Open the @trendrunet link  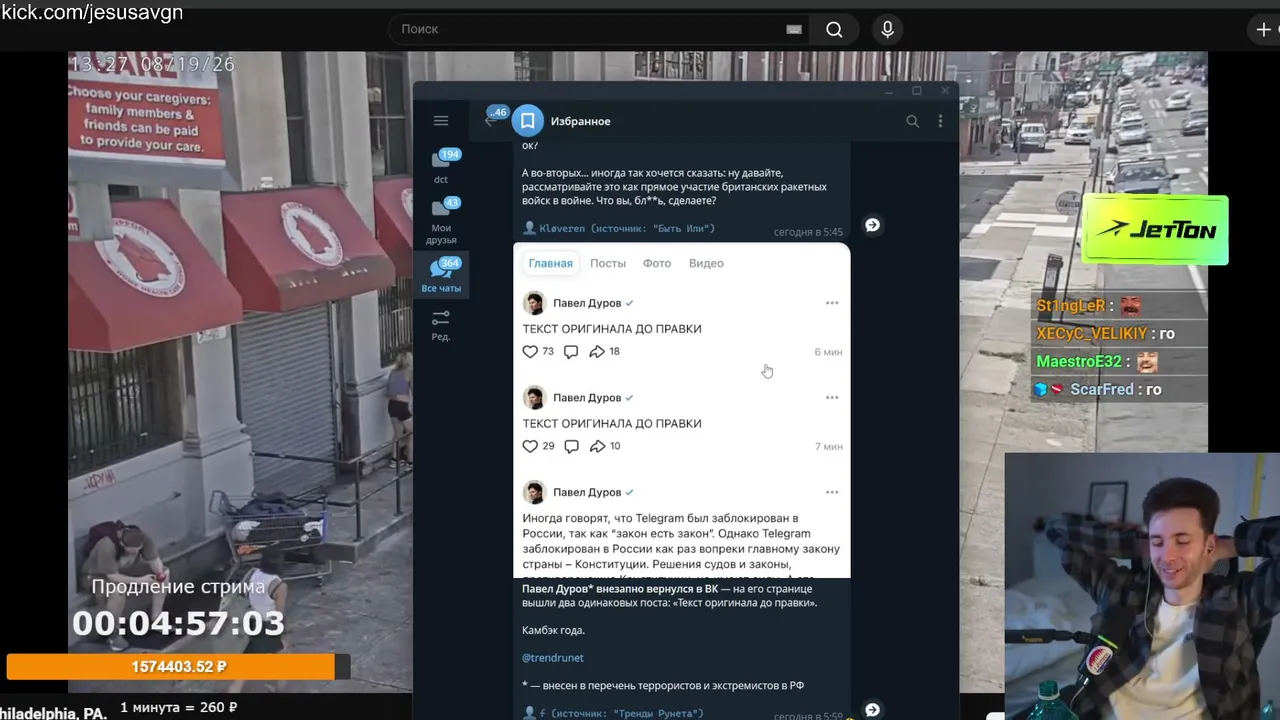553,658
